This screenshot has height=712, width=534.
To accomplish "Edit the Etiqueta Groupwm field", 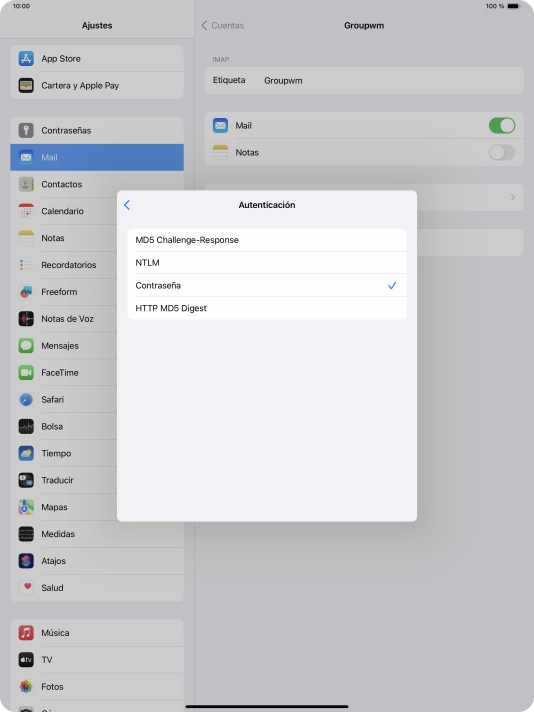I will [364, 81].
